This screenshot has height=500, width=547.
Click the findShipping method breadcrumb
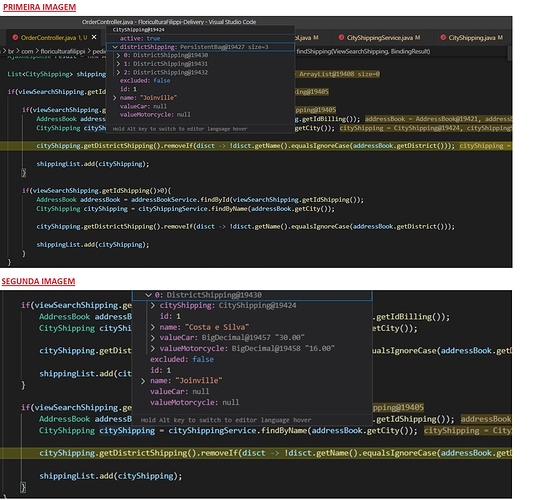click(x=363, y=52)
